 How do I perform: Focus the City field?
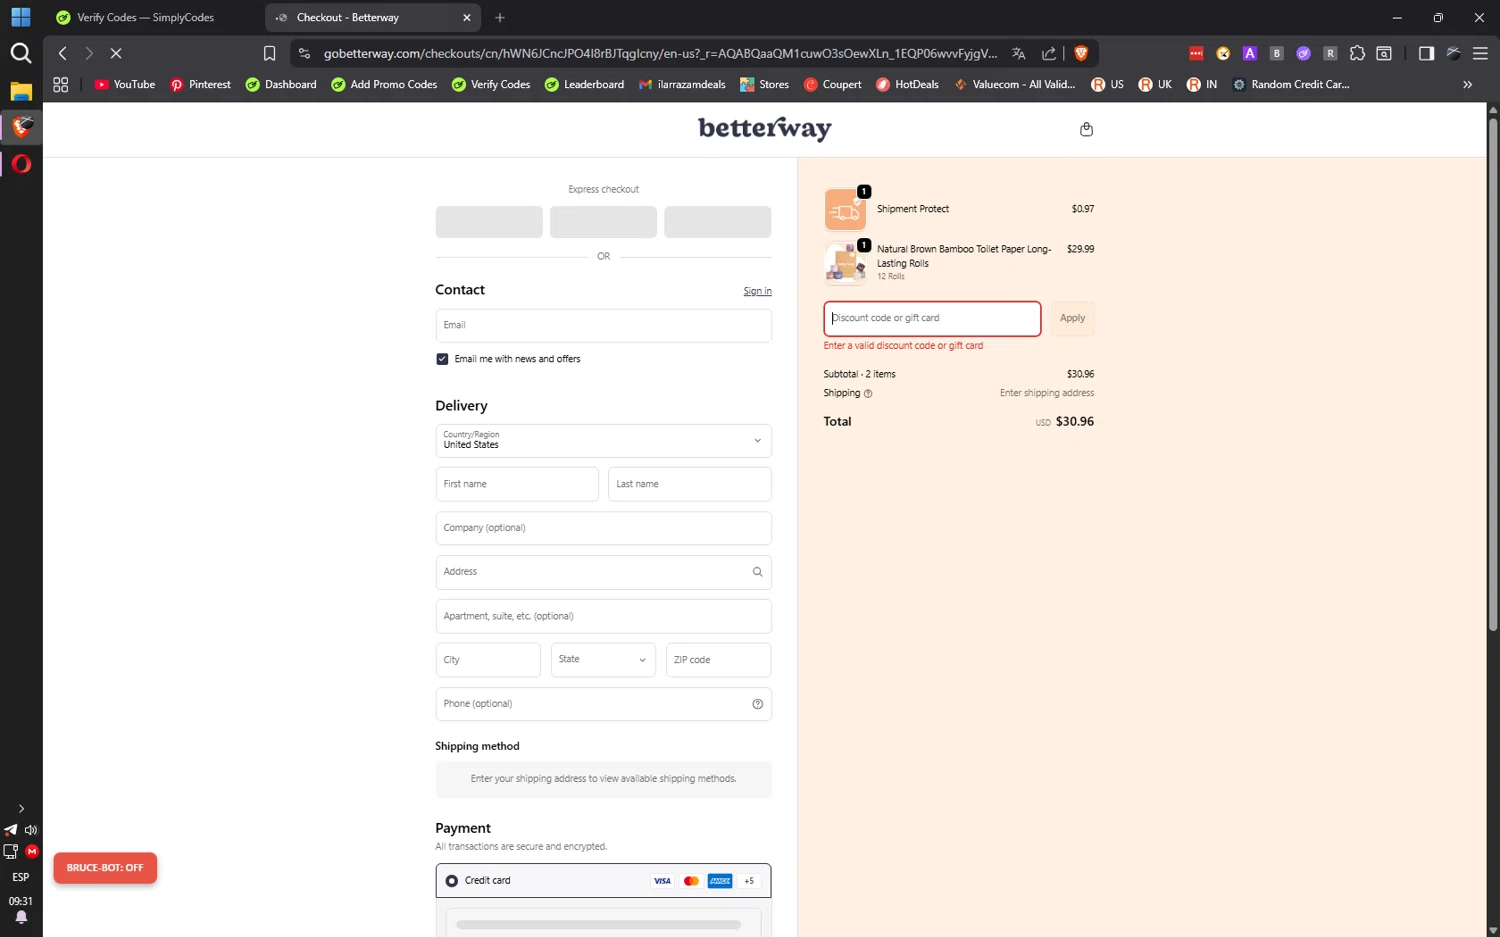488,660
